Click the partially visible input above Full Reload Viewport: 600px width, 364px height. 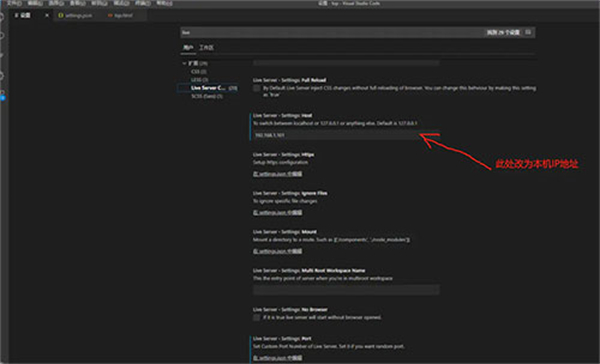tap(346, 63)
